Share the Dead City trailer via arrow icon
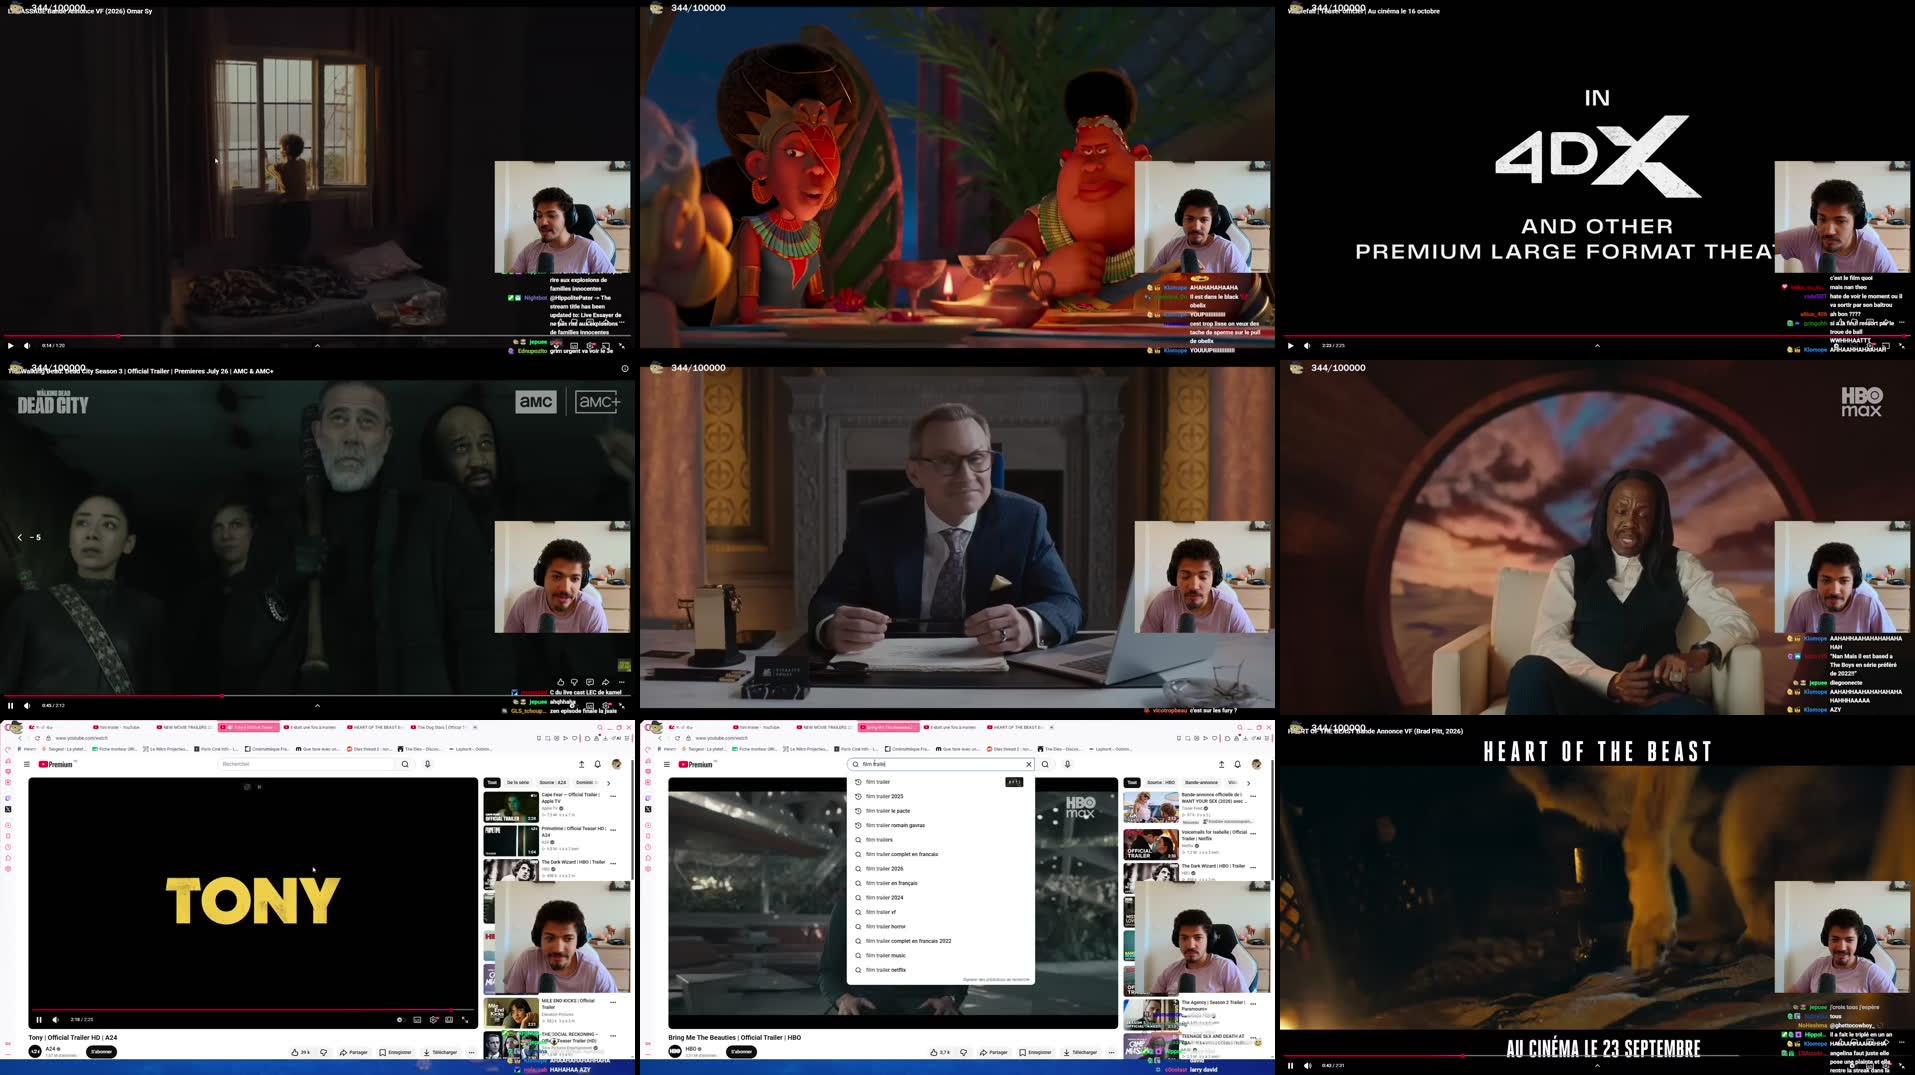 coord(605,682)
